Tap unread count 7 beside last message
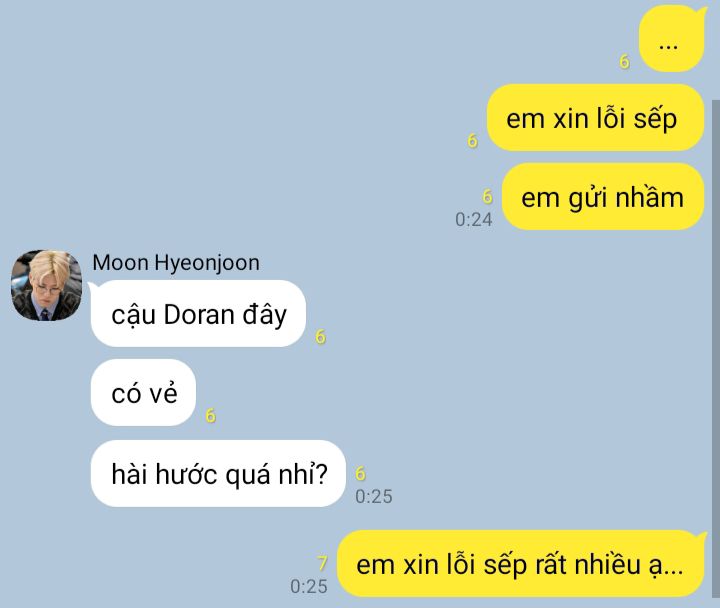The image size is (720, 608). (x=322, y=563)
